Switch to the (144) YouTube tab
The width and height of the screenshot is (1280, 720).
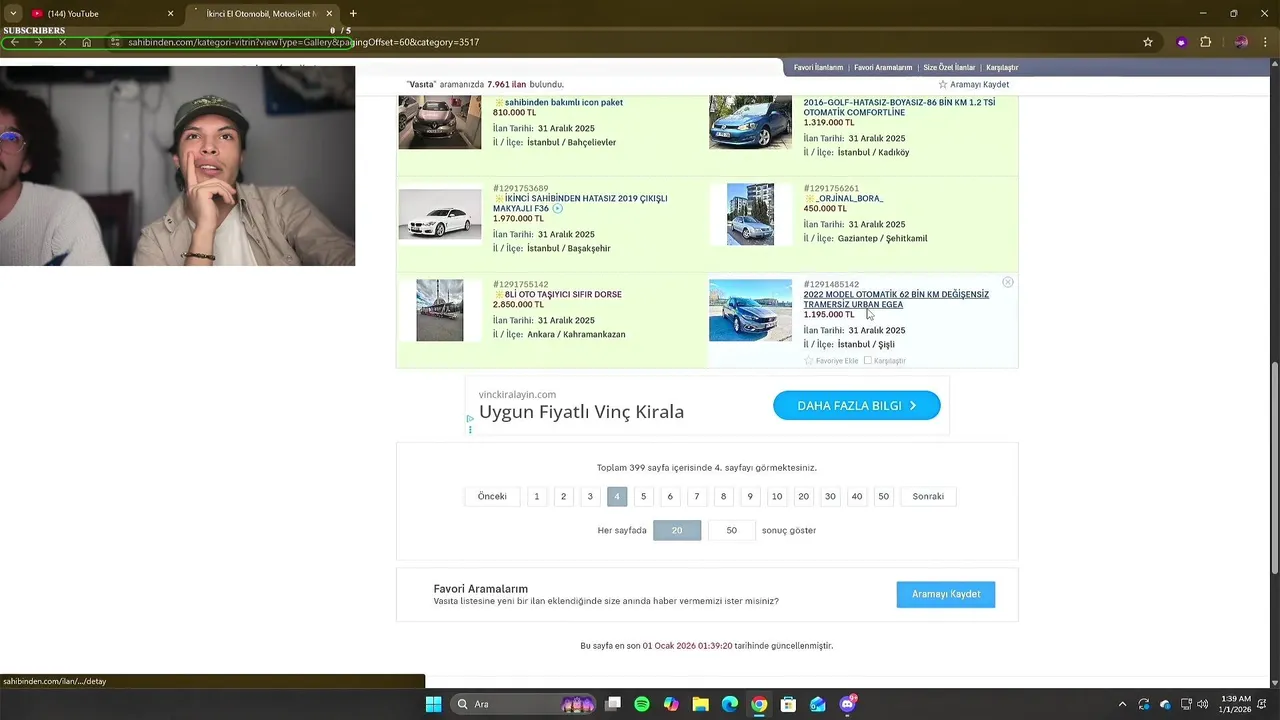pyautogui.click(x=100, y=14)
